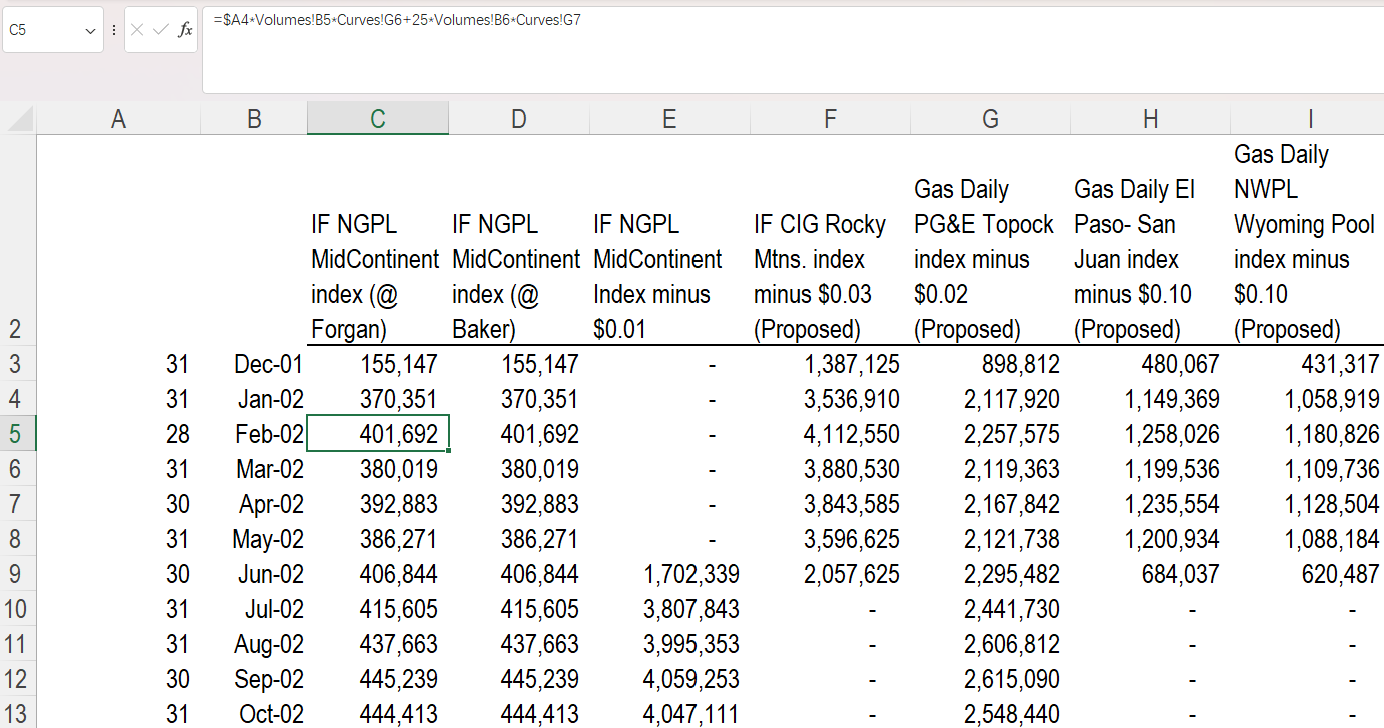Image resolution: width=1384 pixels, height=728 pixels.
Task: Open the Name Box dropdown arrow
Action: [x=90, y=31]
